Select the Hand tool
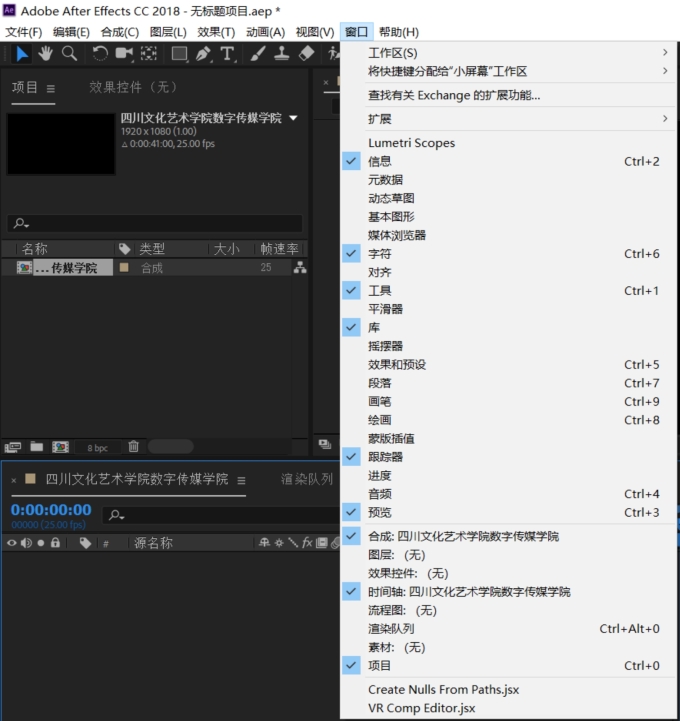Screen dimensions: 680x721 (x=45, y=54)
